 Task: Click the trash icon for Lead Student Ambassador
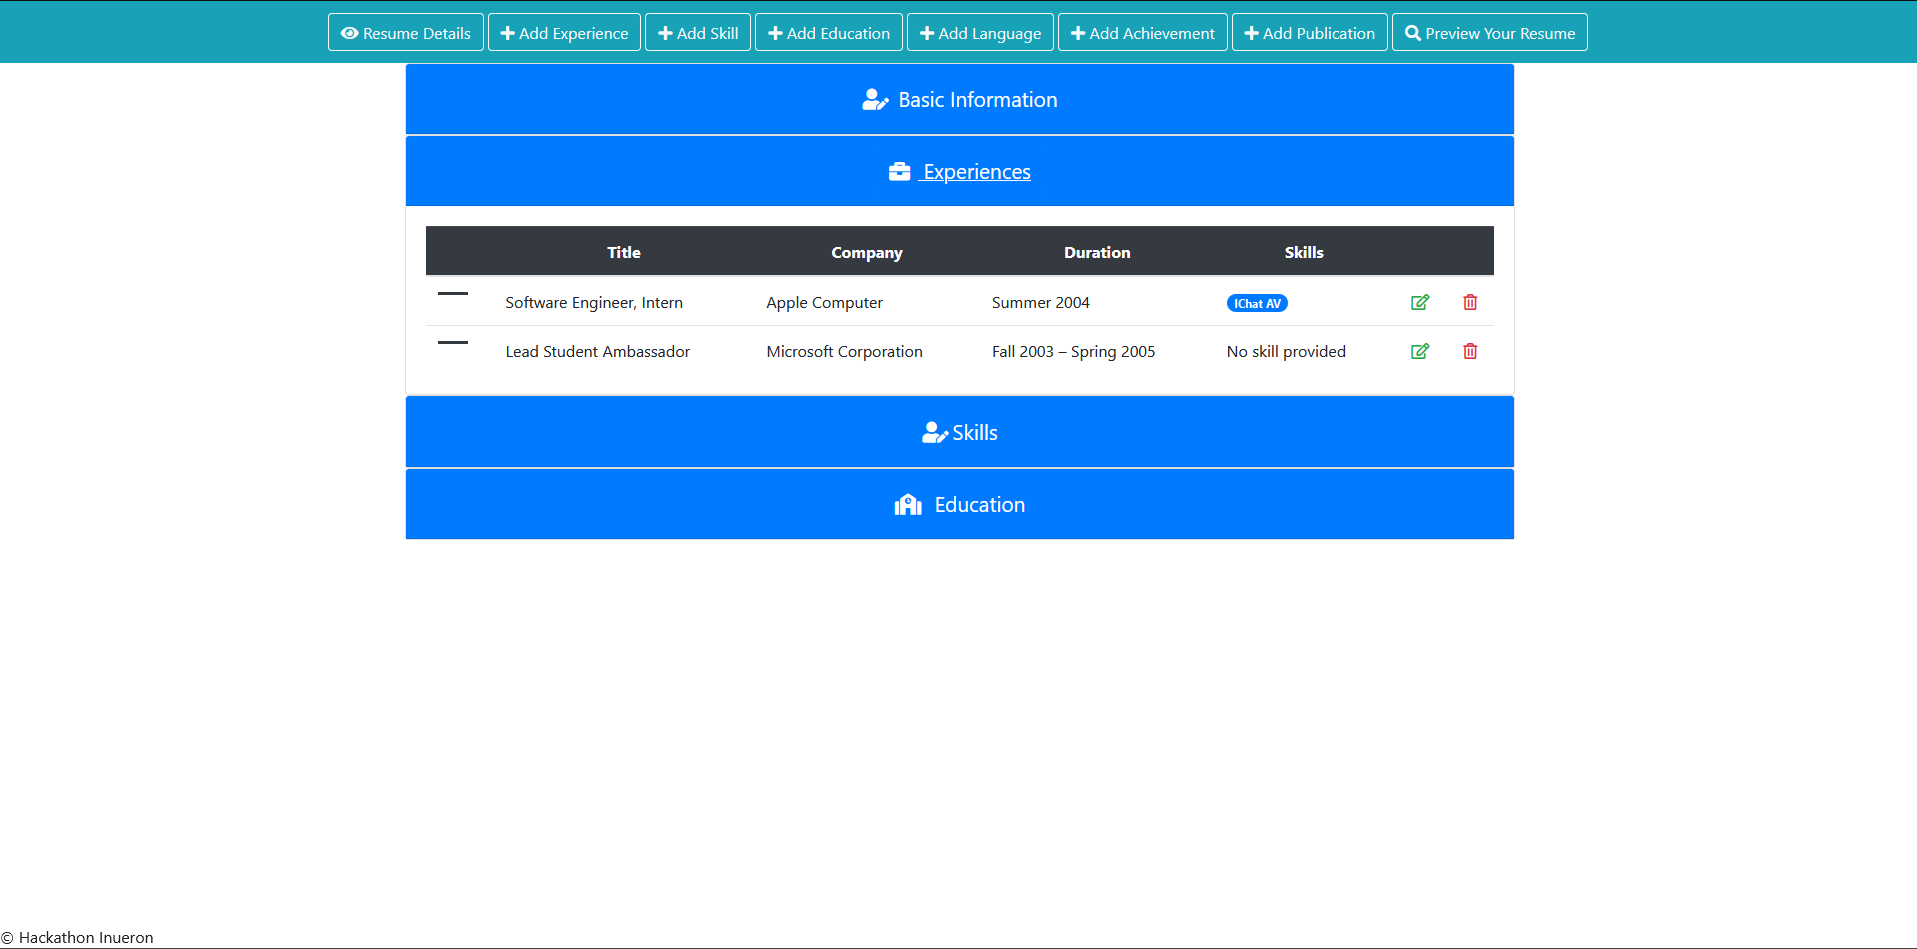coord(1470,351)
